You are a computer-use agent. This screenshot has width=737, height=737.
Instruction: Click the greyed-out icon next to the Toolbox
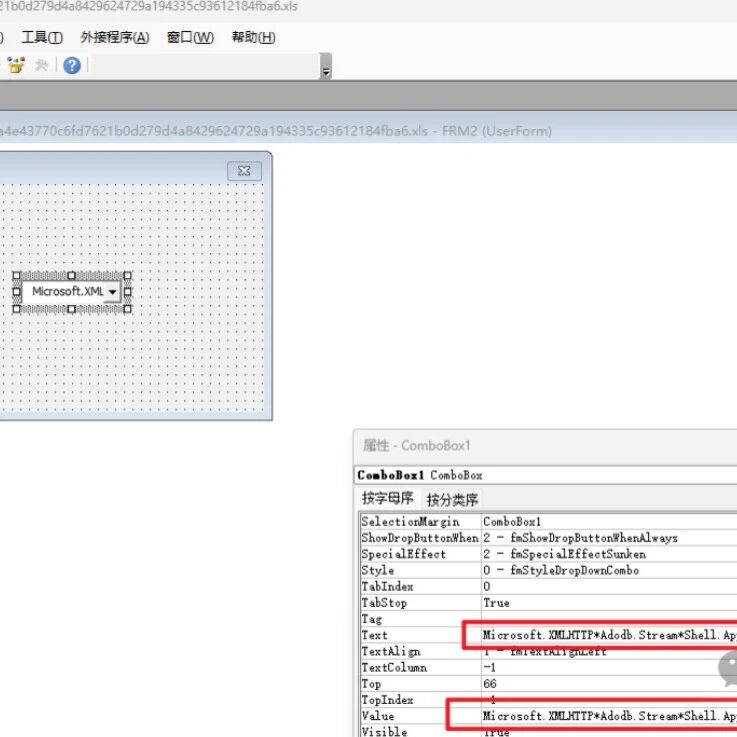pyautogui.click(x=42, y=65)
